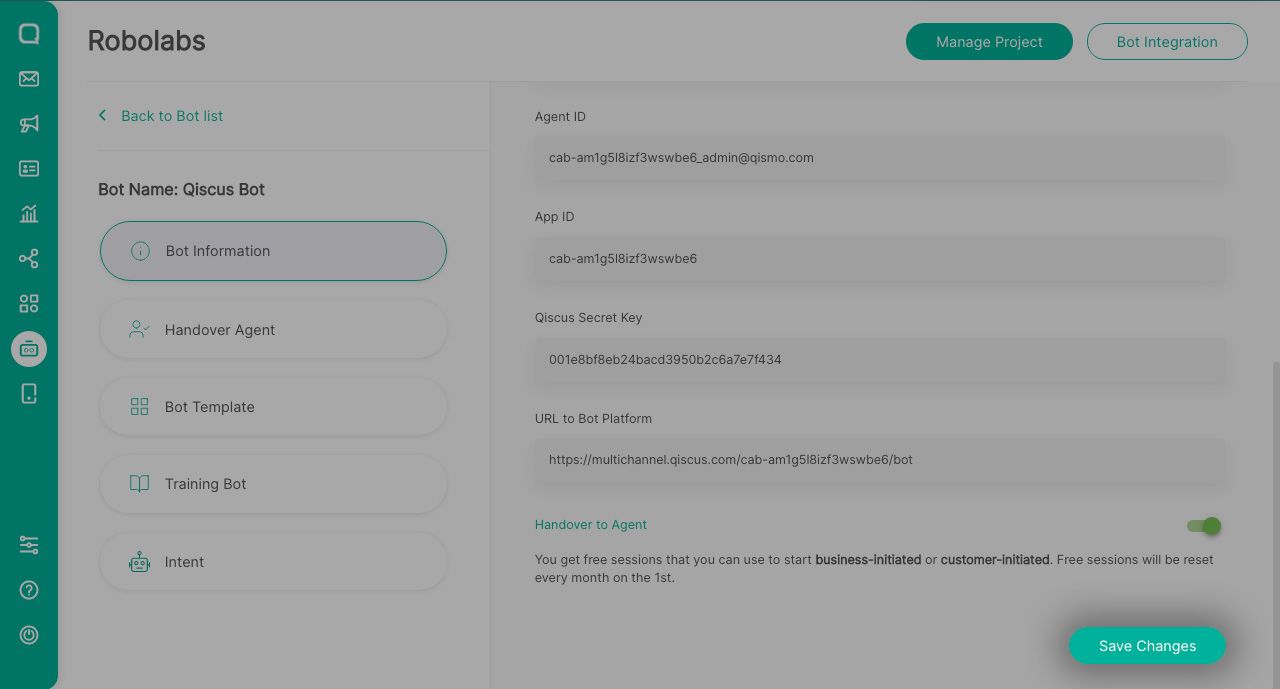Click the megaphone broadcast icon
The image size is (1280, 689).
pos(29,124)
